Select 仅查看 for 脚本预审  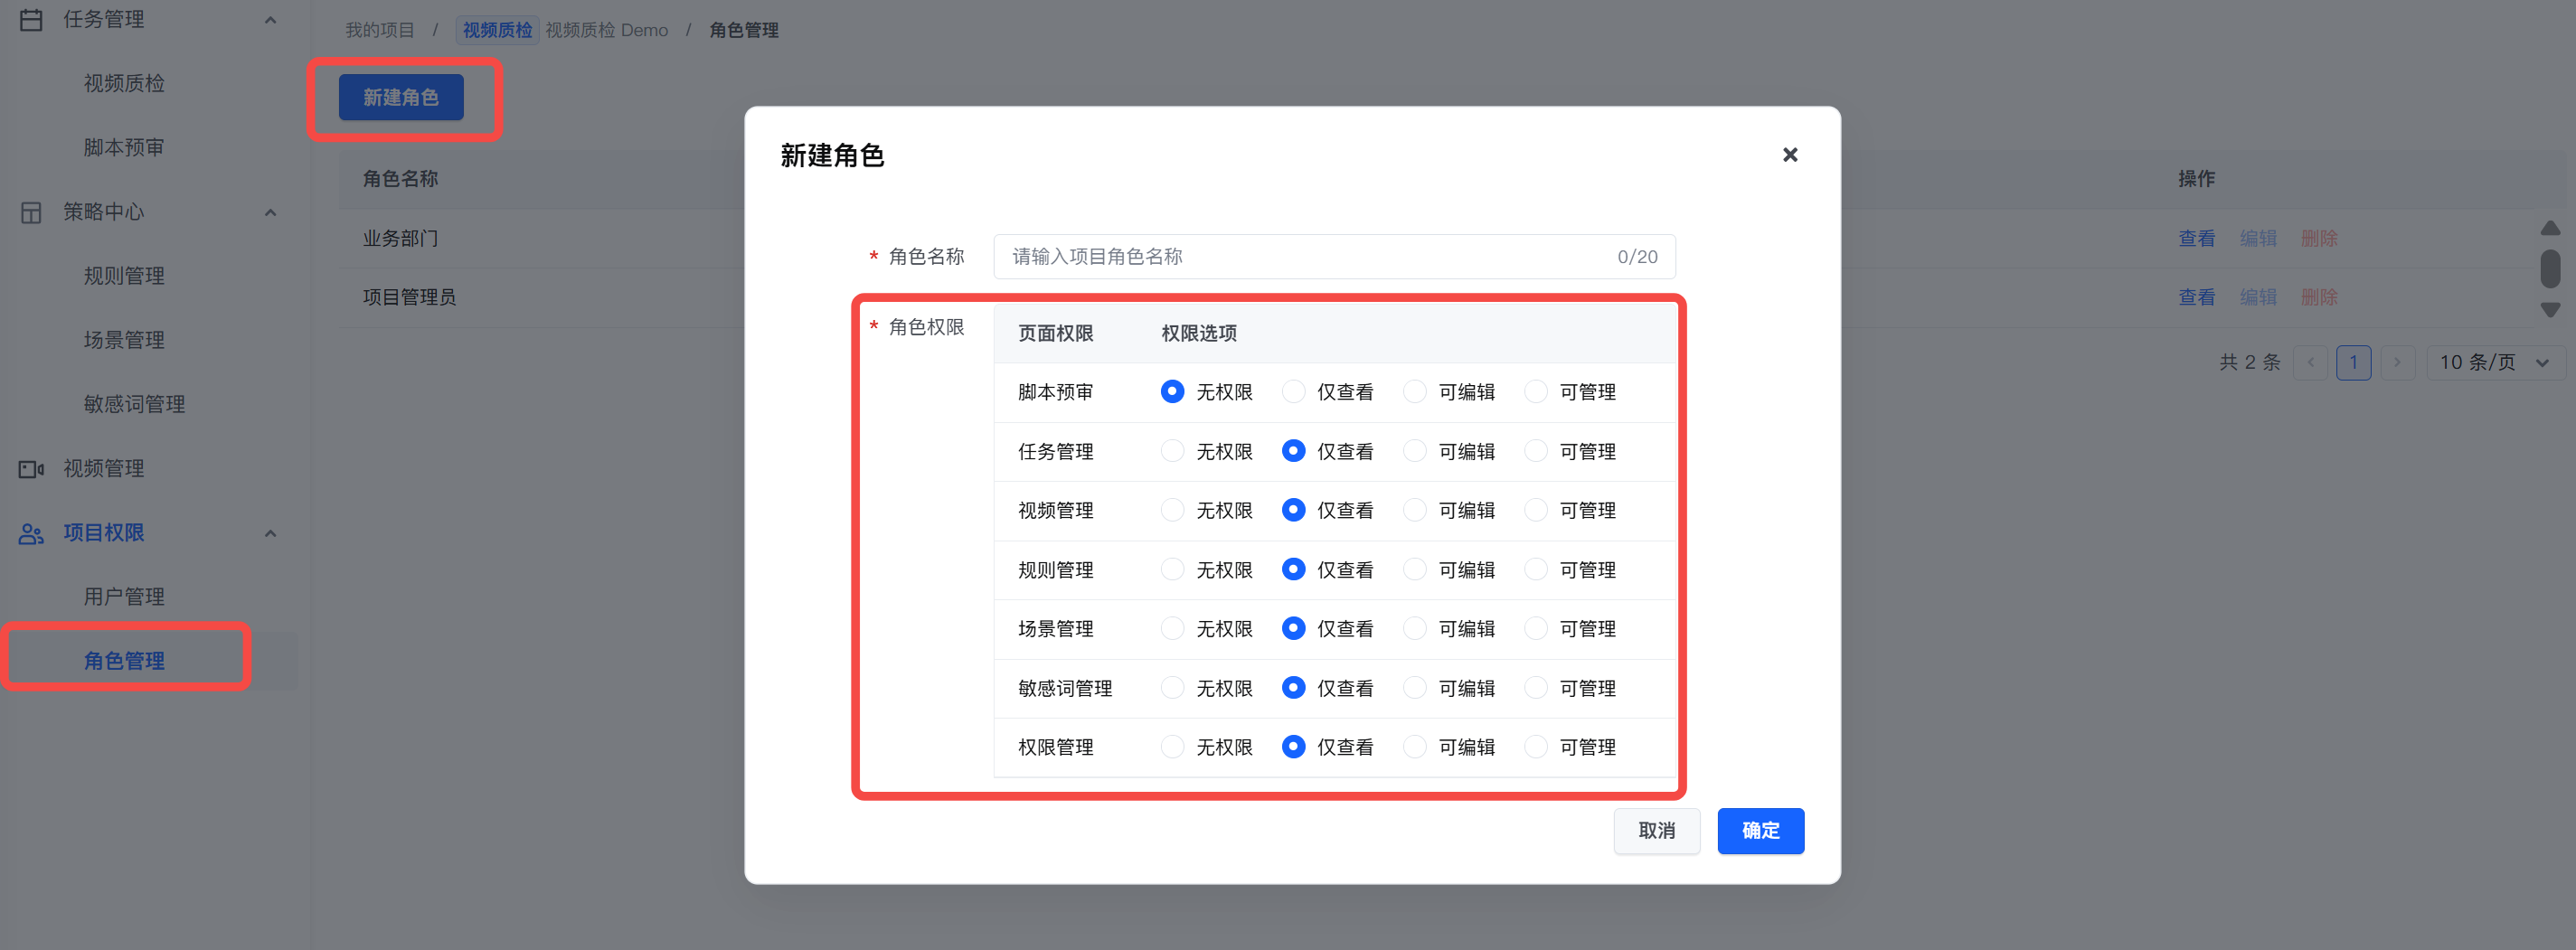click(x=1293, y=392)
